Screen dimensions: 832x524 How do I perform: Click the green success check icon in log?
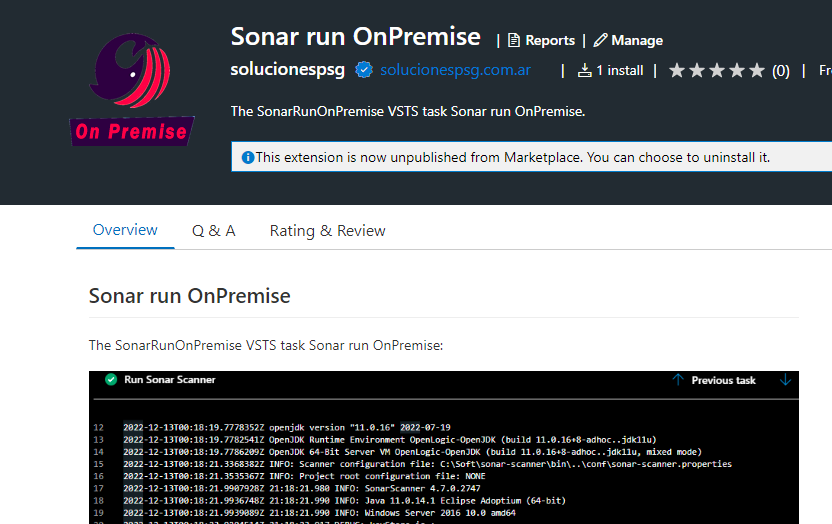111,380
